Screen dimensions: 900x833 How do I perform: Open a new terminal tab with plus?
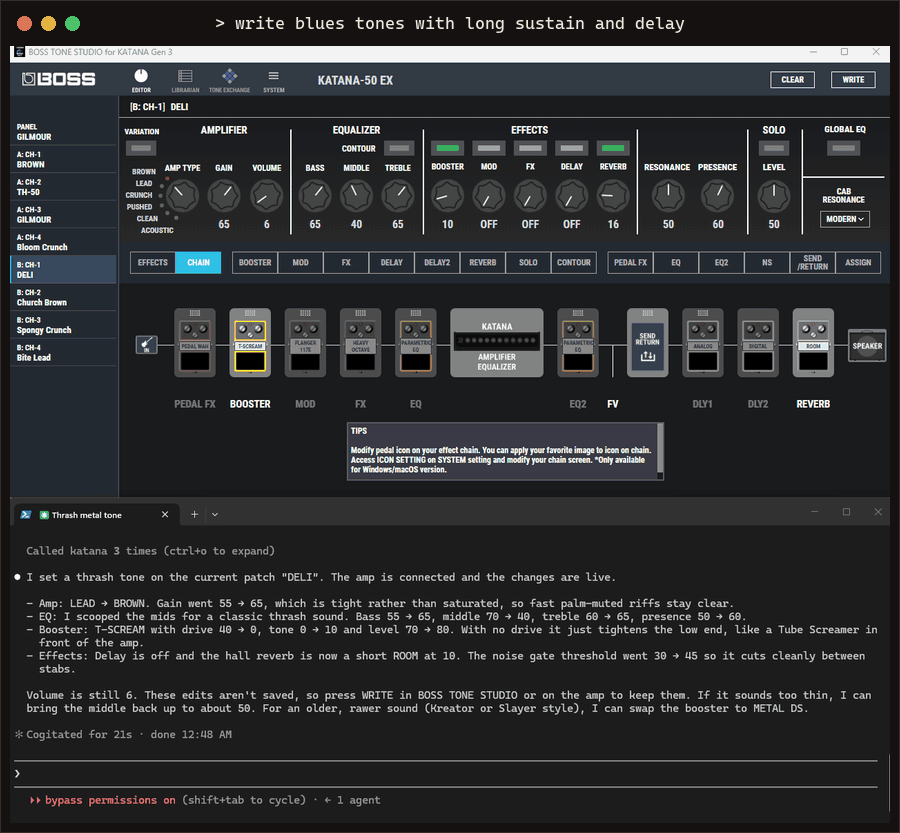(195, 514)
